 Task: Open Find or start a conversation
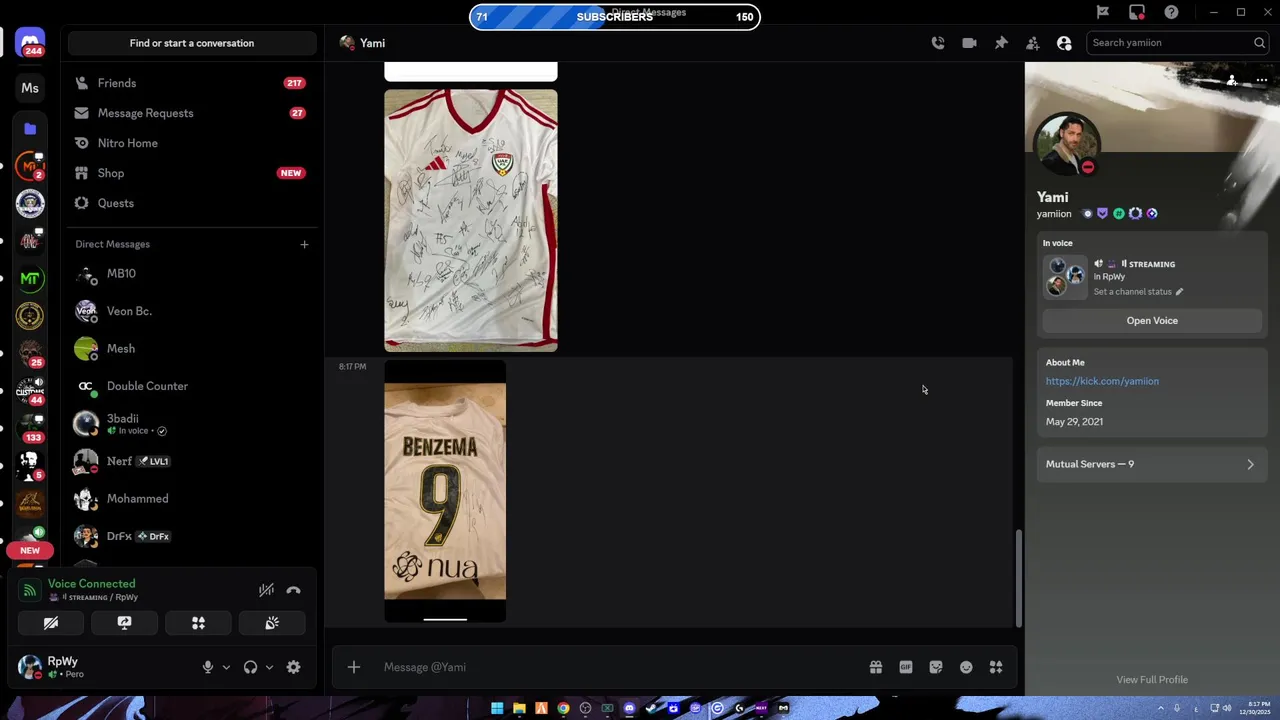(192, 43)
